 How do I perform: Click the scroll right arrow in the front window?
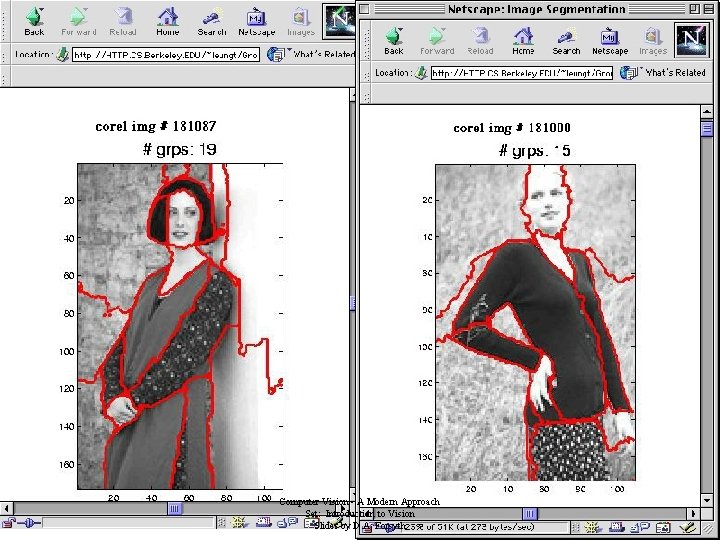point(693,513)
